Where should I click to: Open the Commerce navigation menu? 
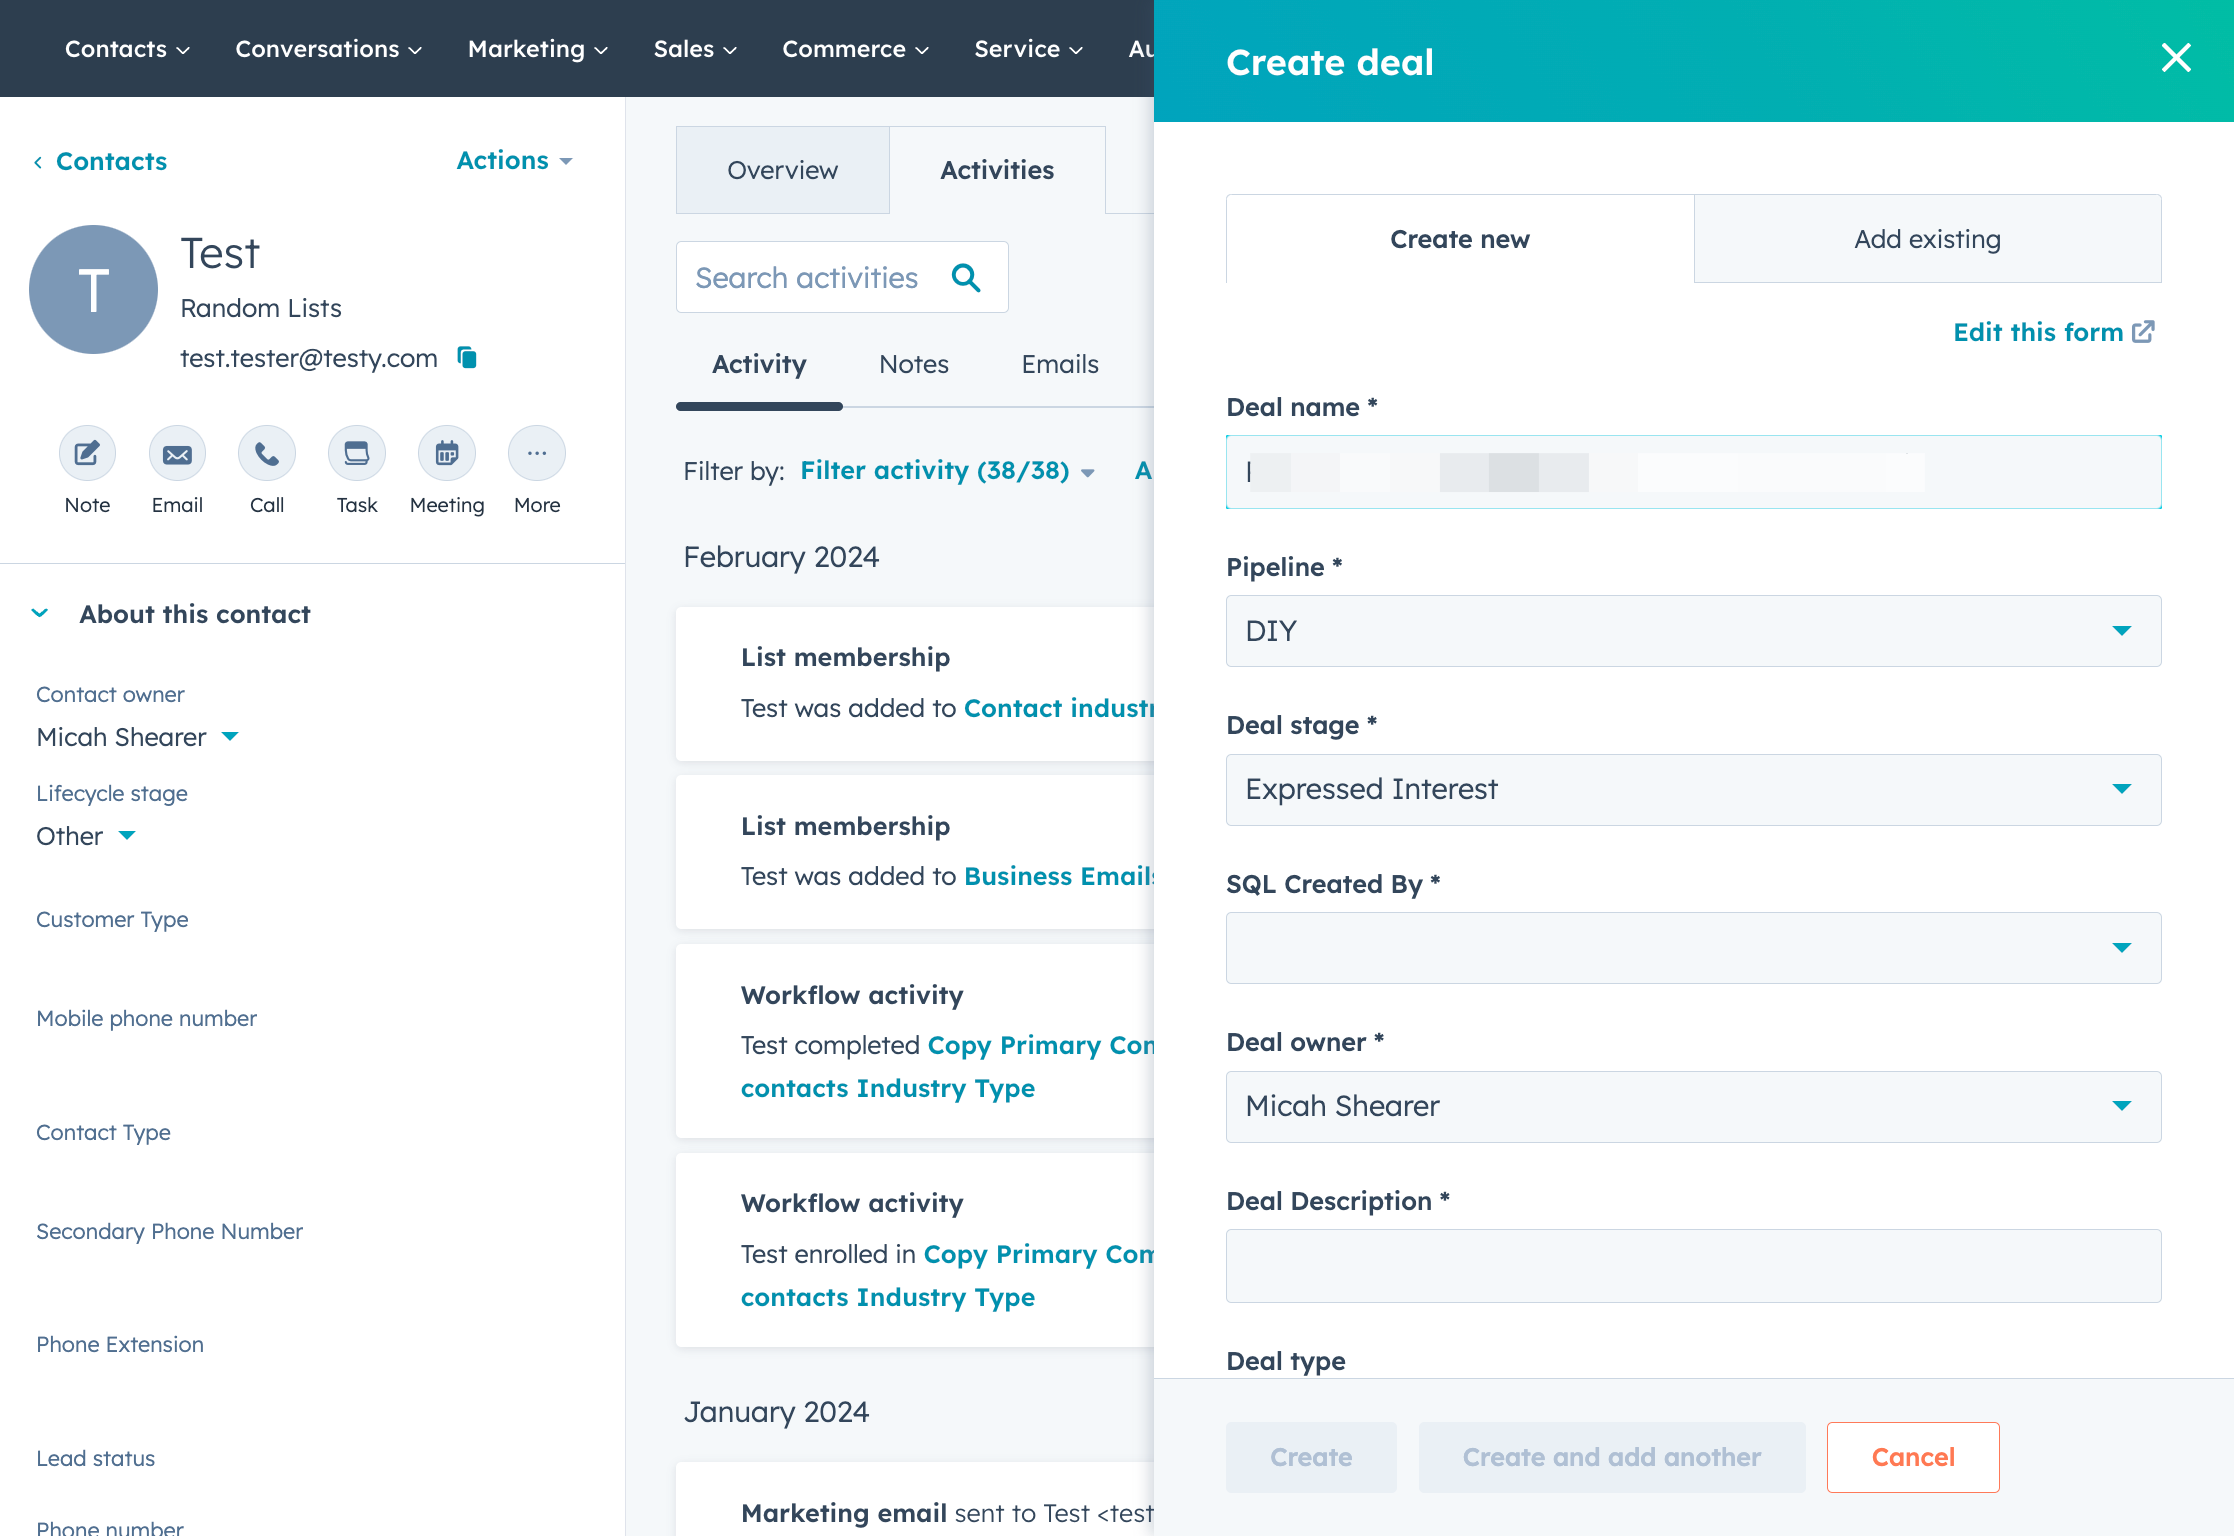pos(856,49)
